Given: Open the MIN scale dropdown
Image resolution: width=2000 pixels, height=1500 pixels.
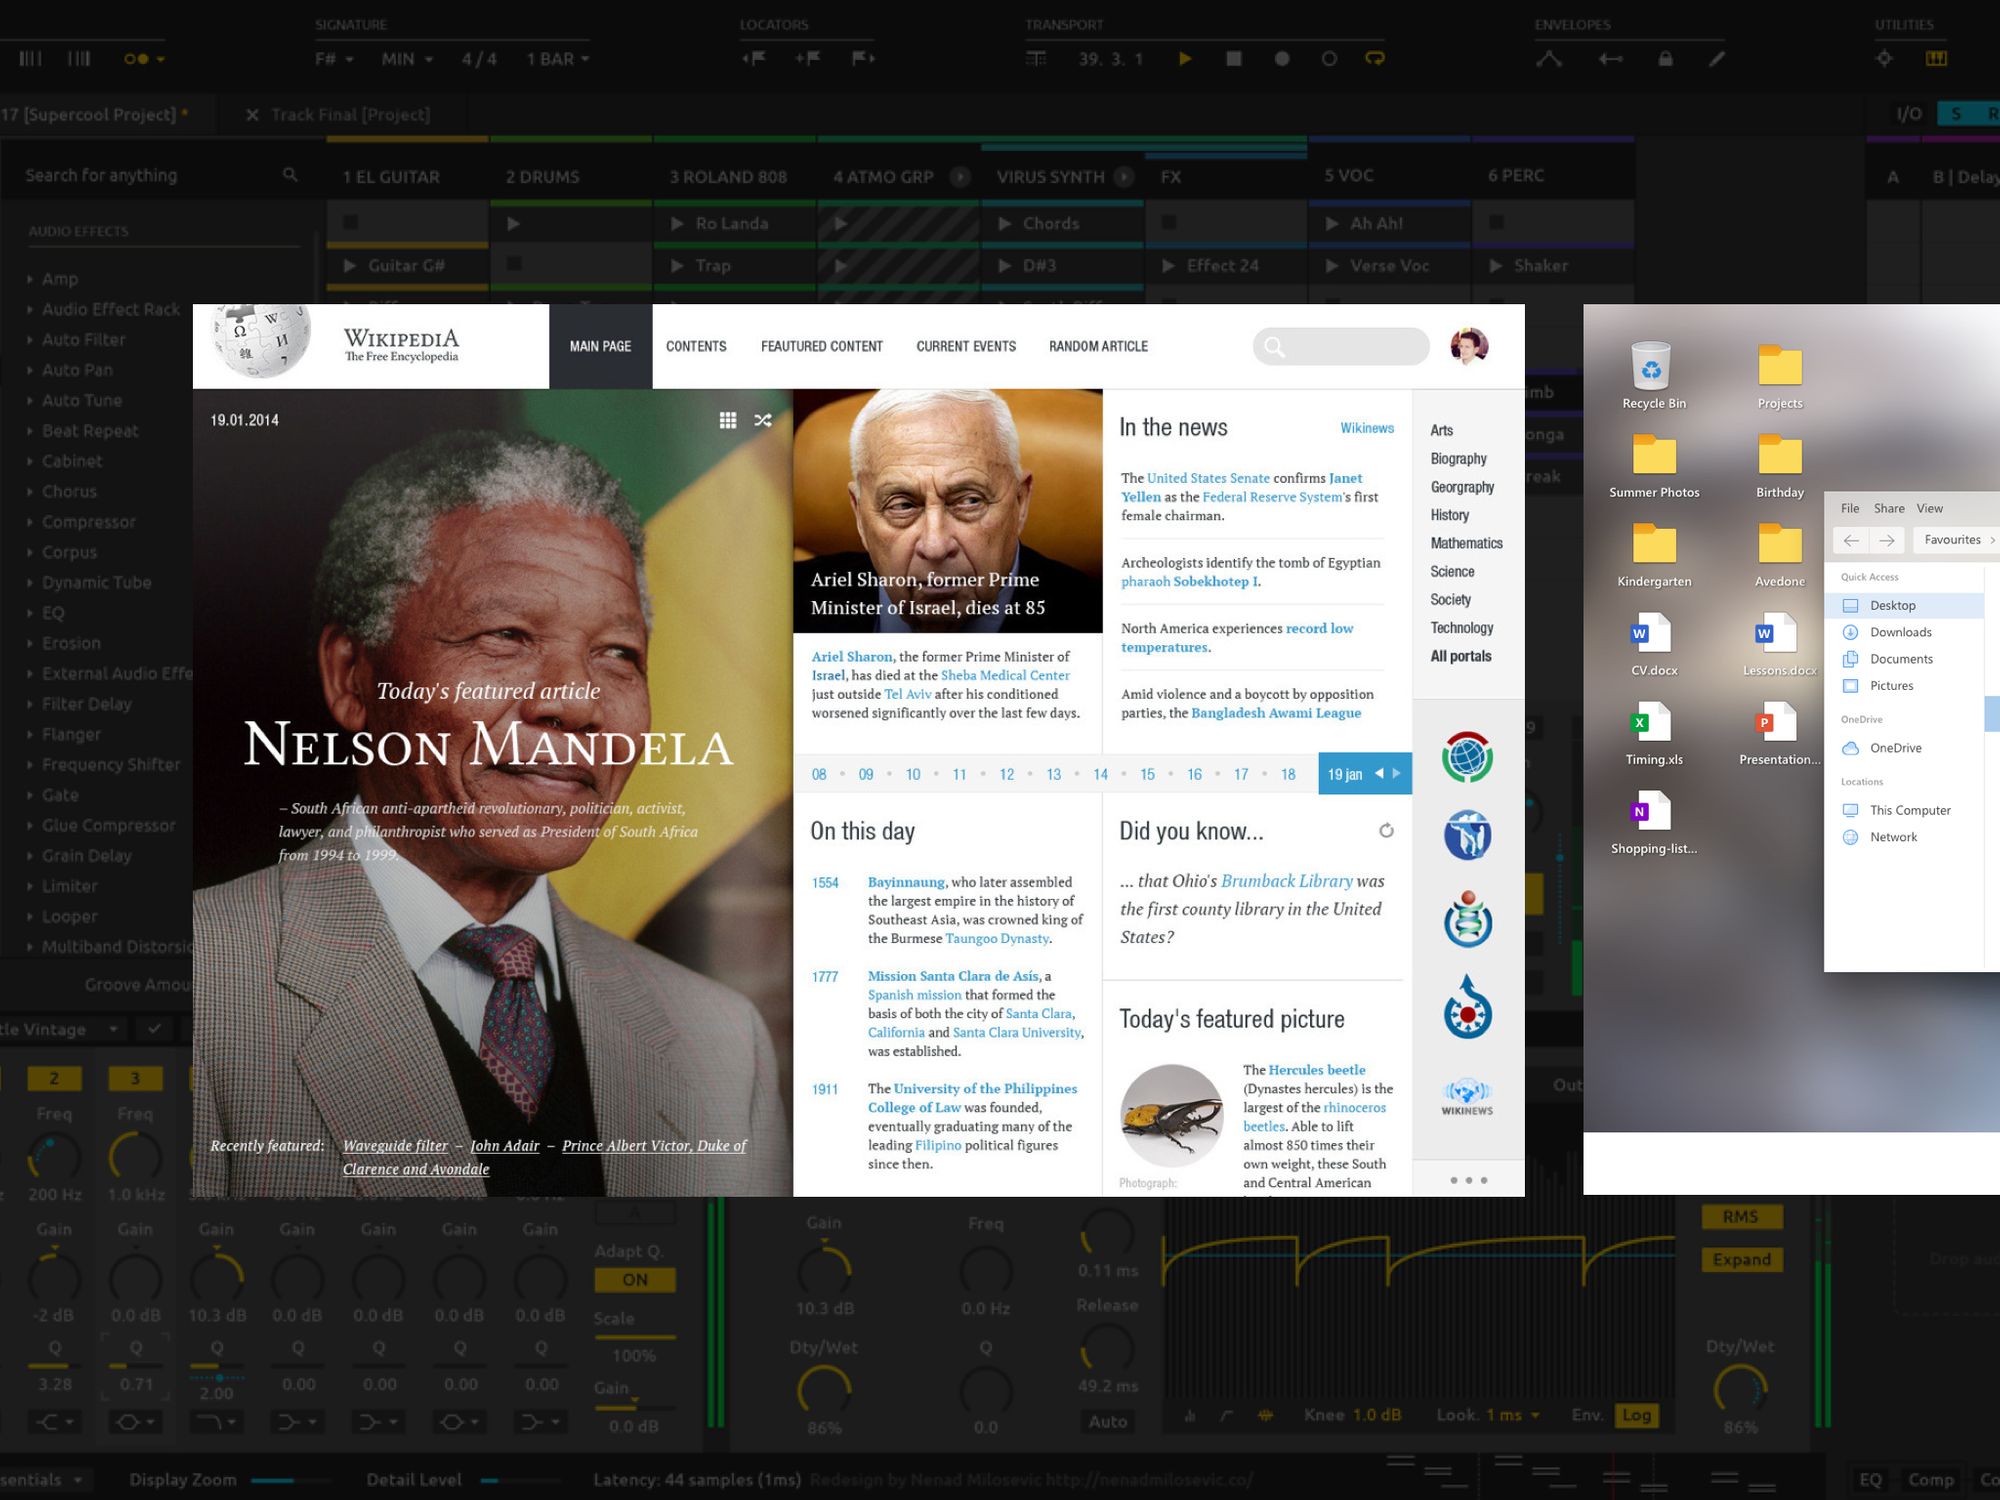Looking at the screenshot, I should 407,59.
